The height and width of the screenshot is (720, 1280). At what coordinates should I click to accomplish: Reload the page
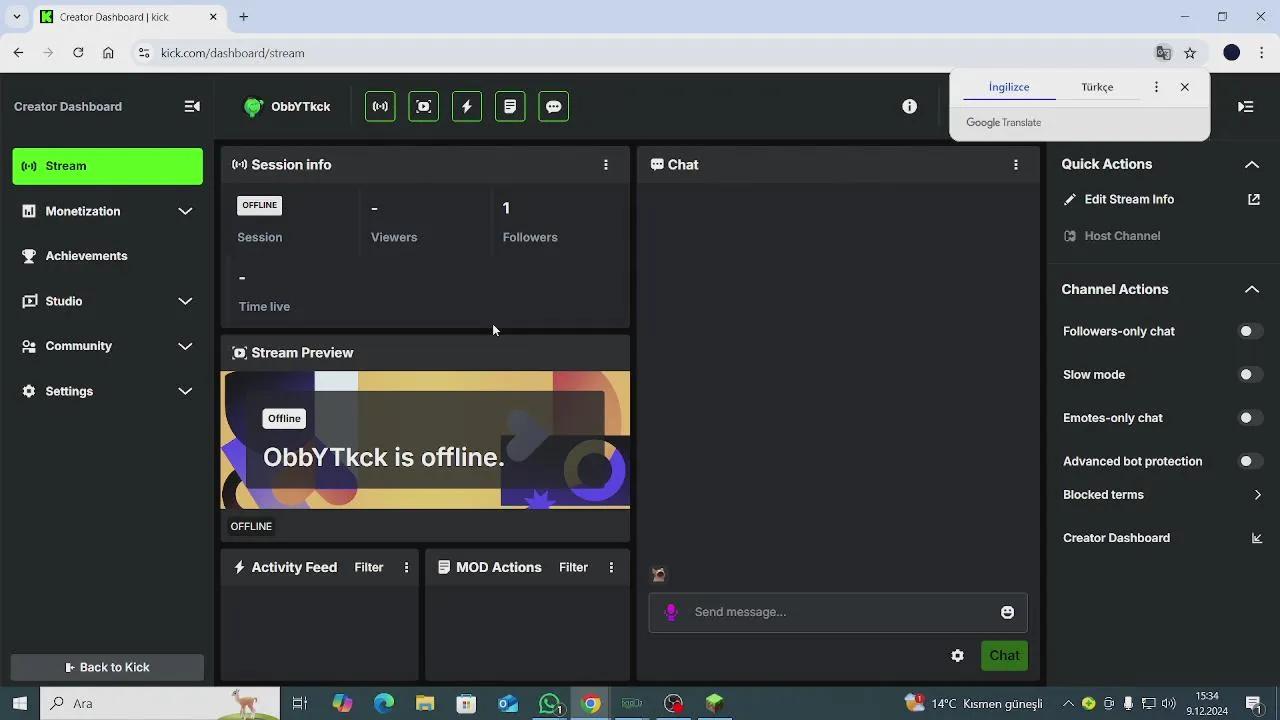pos(78,53)
